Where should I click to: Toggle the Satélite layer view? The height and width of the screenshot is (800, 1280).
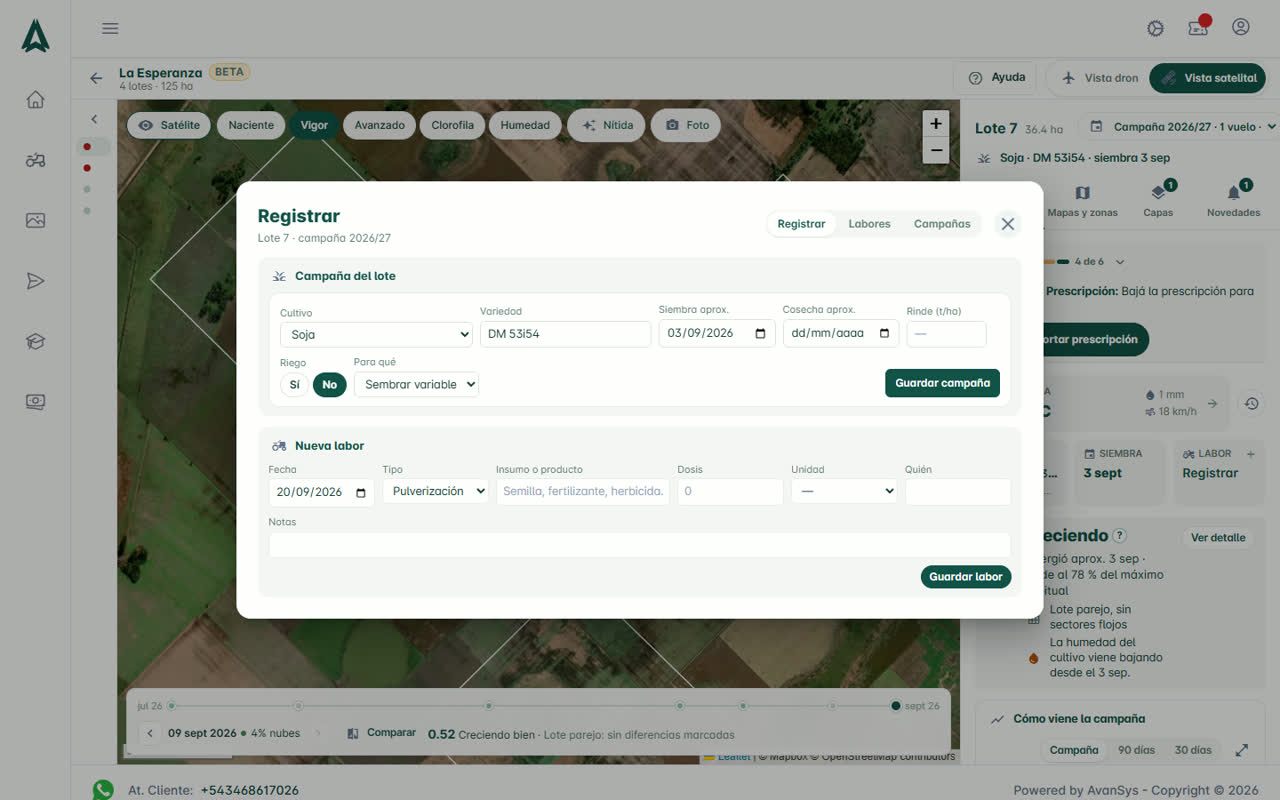pyautogui.click(x=169, y=125)
